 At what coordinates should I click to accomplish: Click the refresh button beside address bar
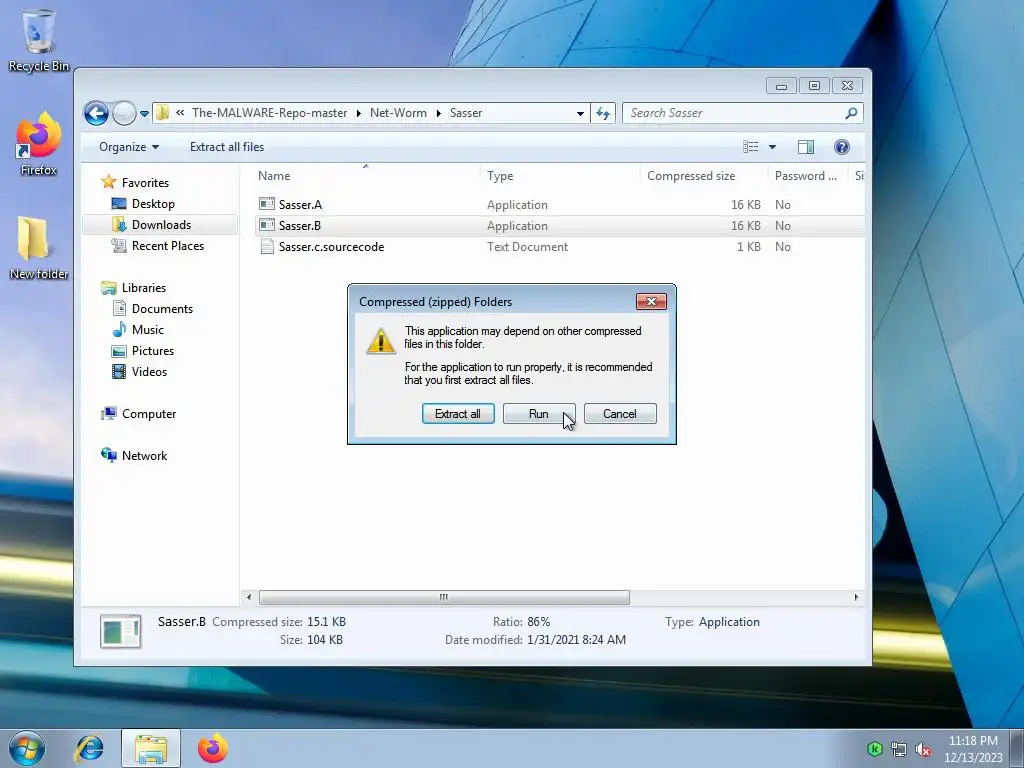(x=603, y=114)
